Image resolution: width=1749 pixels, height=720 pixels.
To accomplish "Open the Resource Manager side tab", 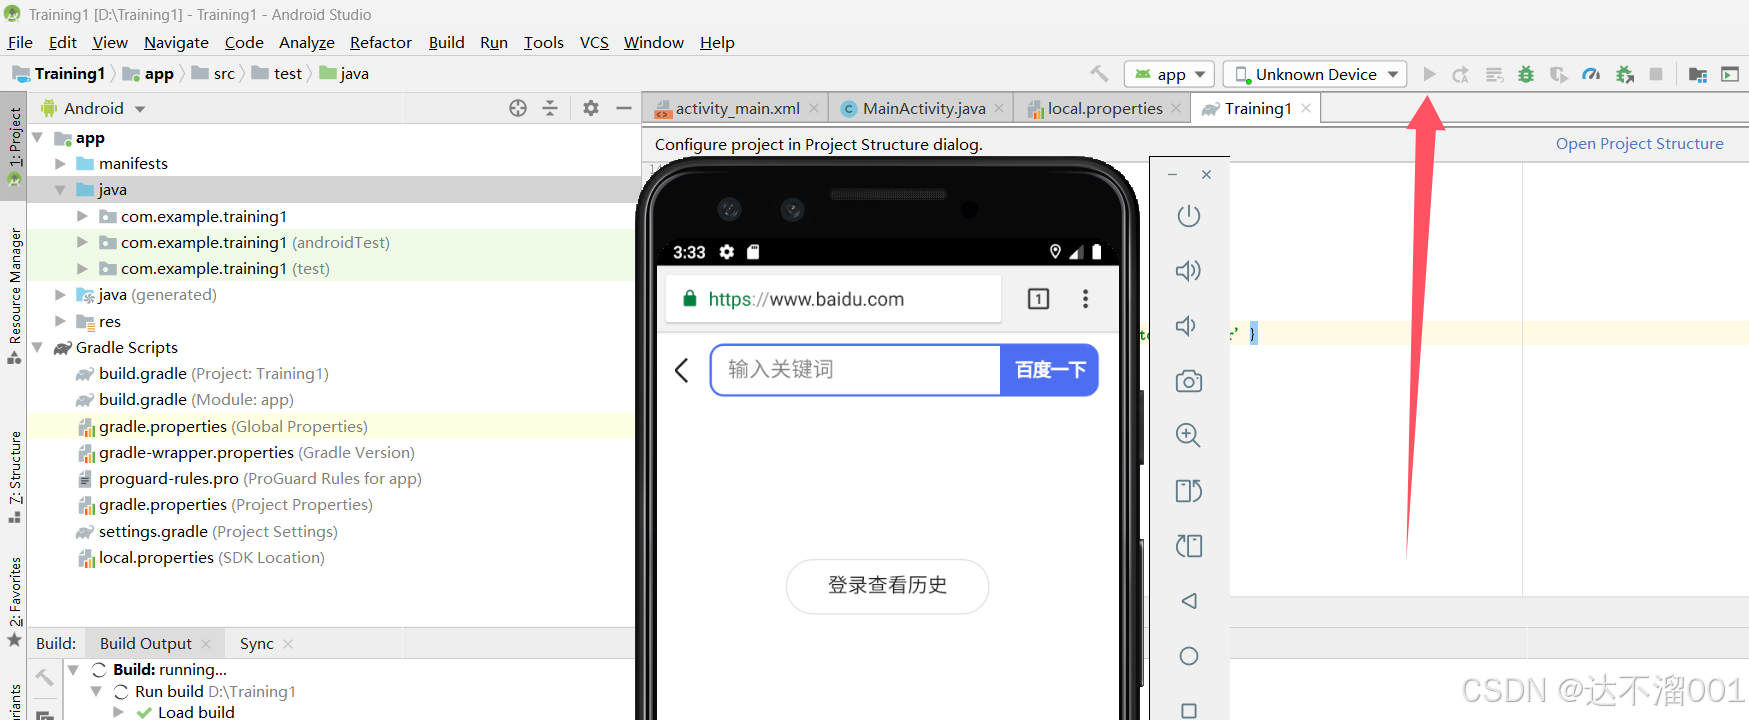I will point(14,295).
